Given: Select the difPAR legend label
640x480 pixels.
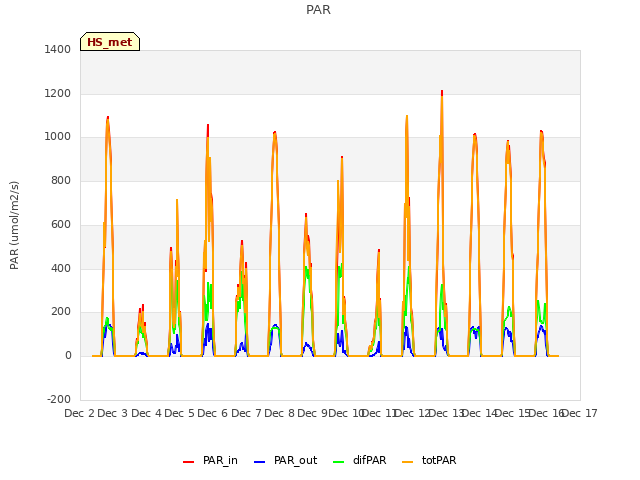Looking at the screenshot, I should 369,460.
